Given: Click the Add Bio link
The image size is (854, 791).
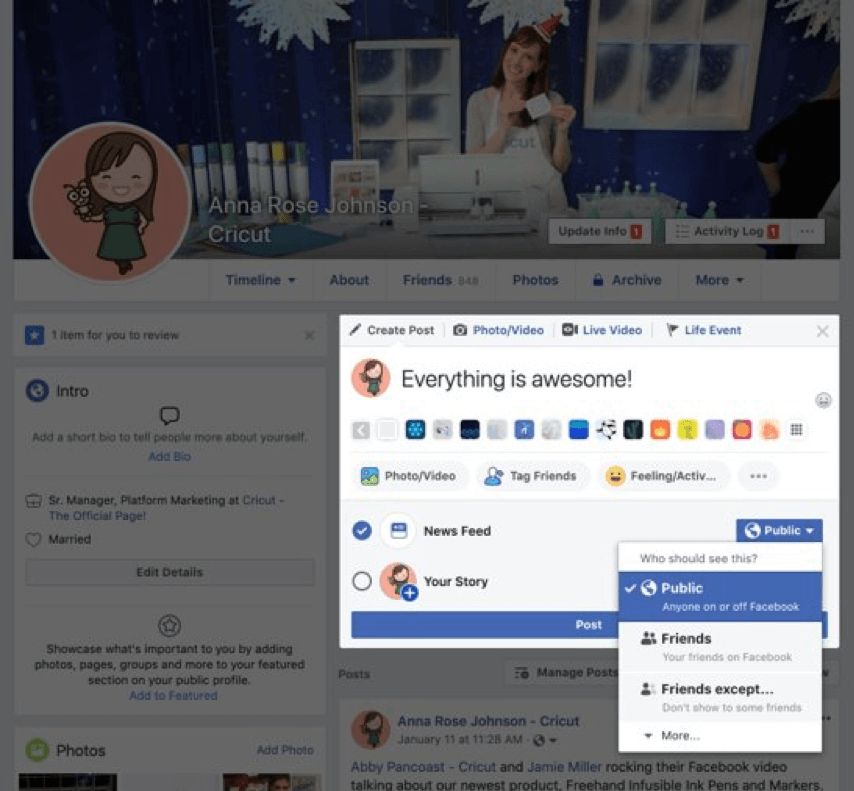Looking at the screenshot, I should click(169, 457).
